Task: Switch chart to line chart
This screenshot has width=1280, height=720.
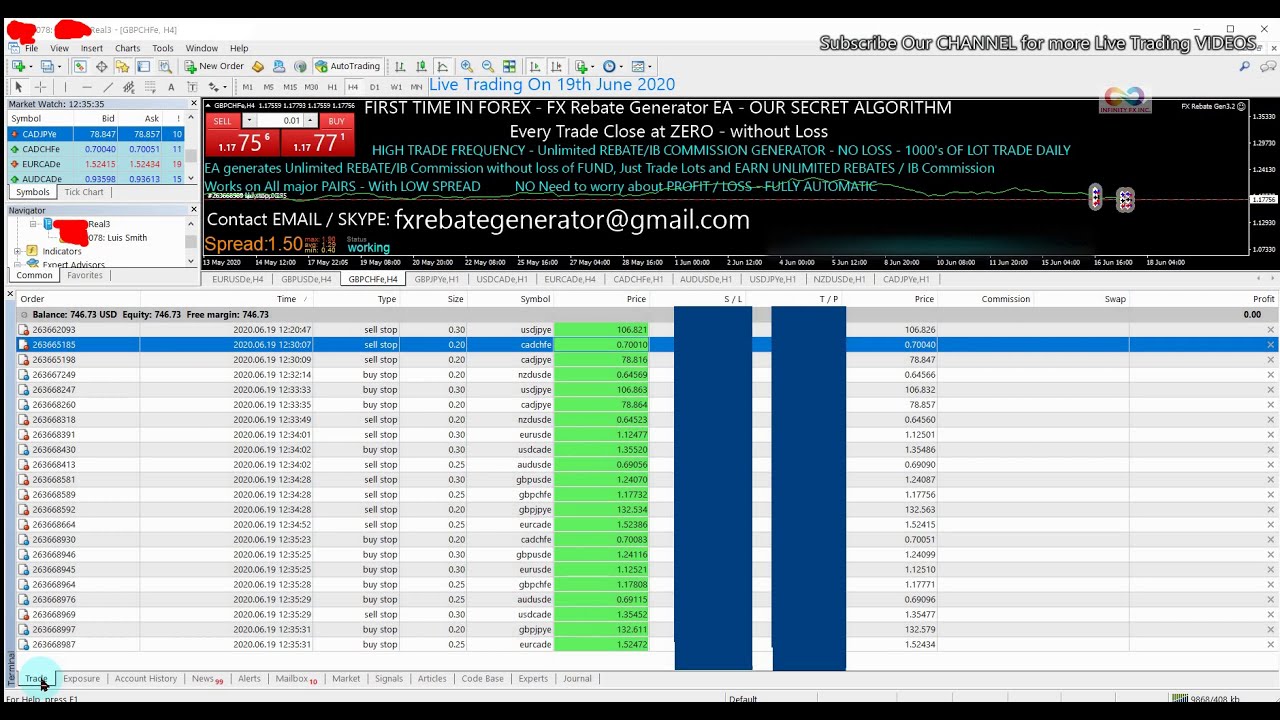Action: click(442, 66)
